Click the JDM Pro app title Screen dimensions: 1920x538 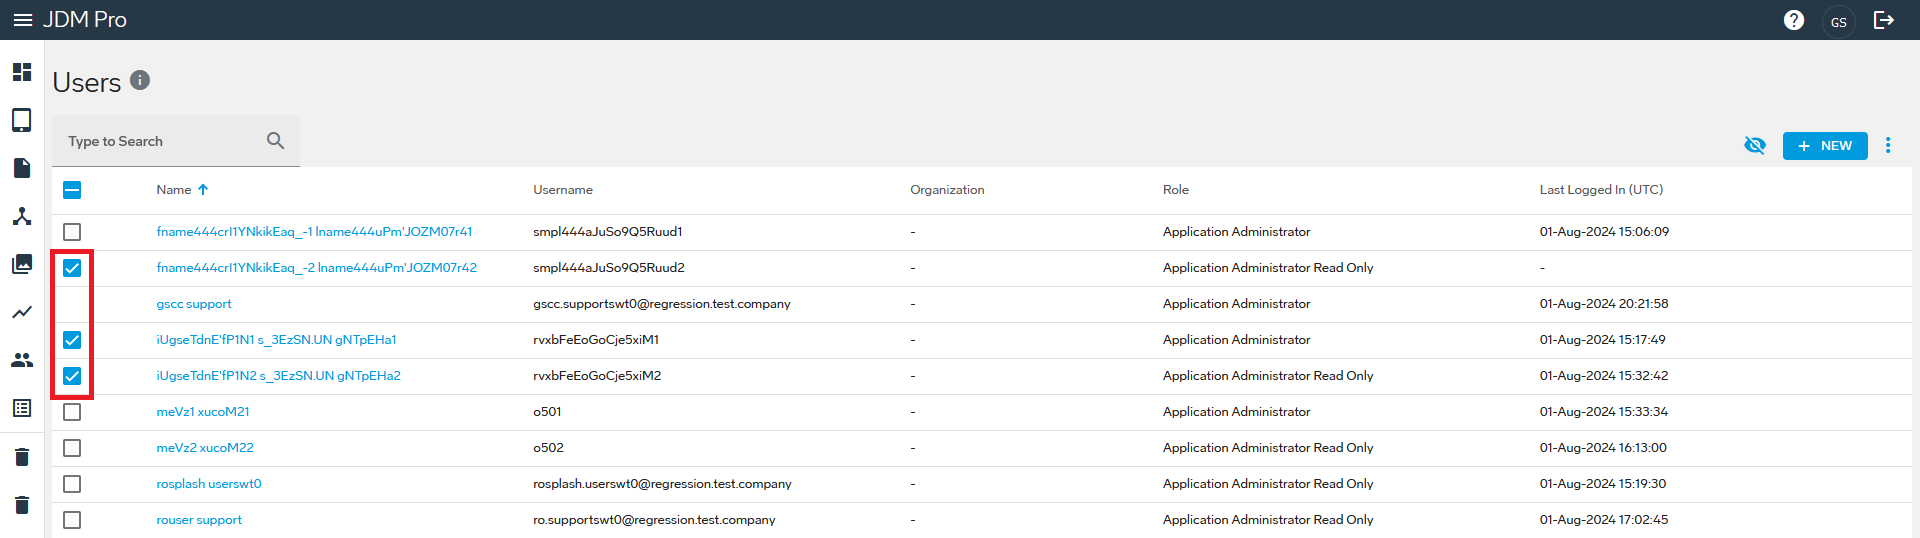point(85,20)
